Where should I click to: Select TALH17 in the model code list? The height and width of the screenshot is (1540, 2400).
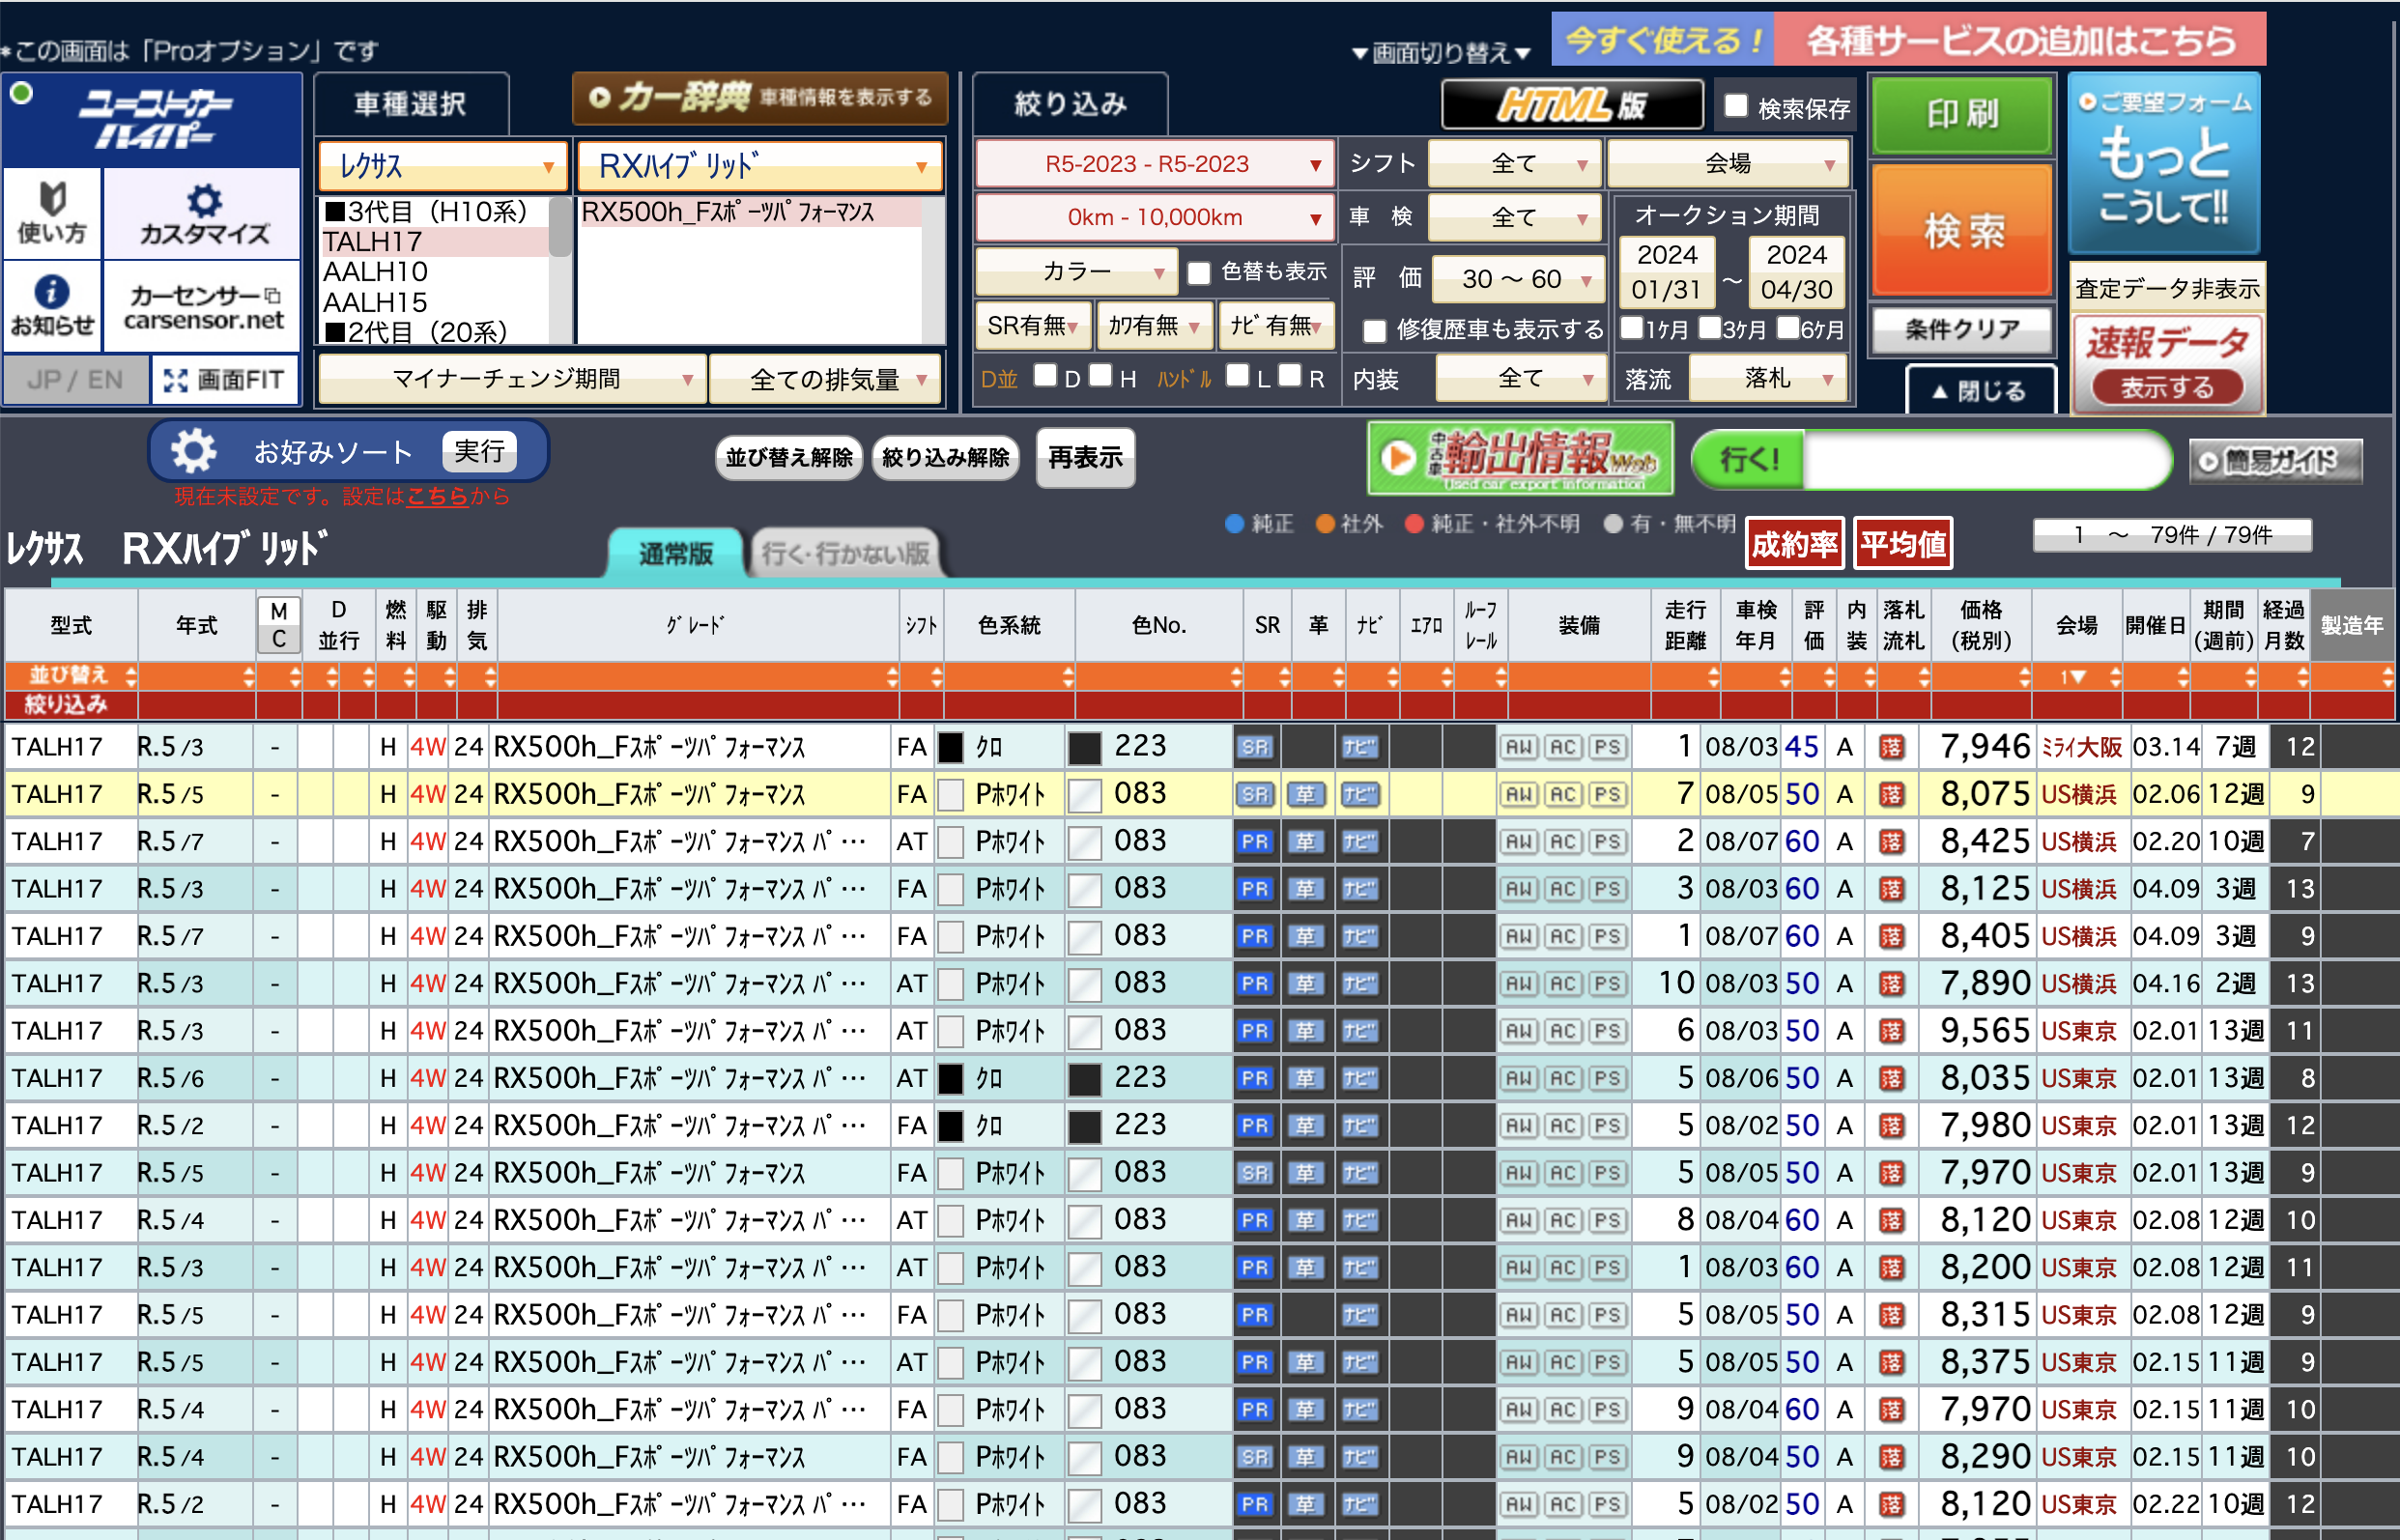pos(433,242)
